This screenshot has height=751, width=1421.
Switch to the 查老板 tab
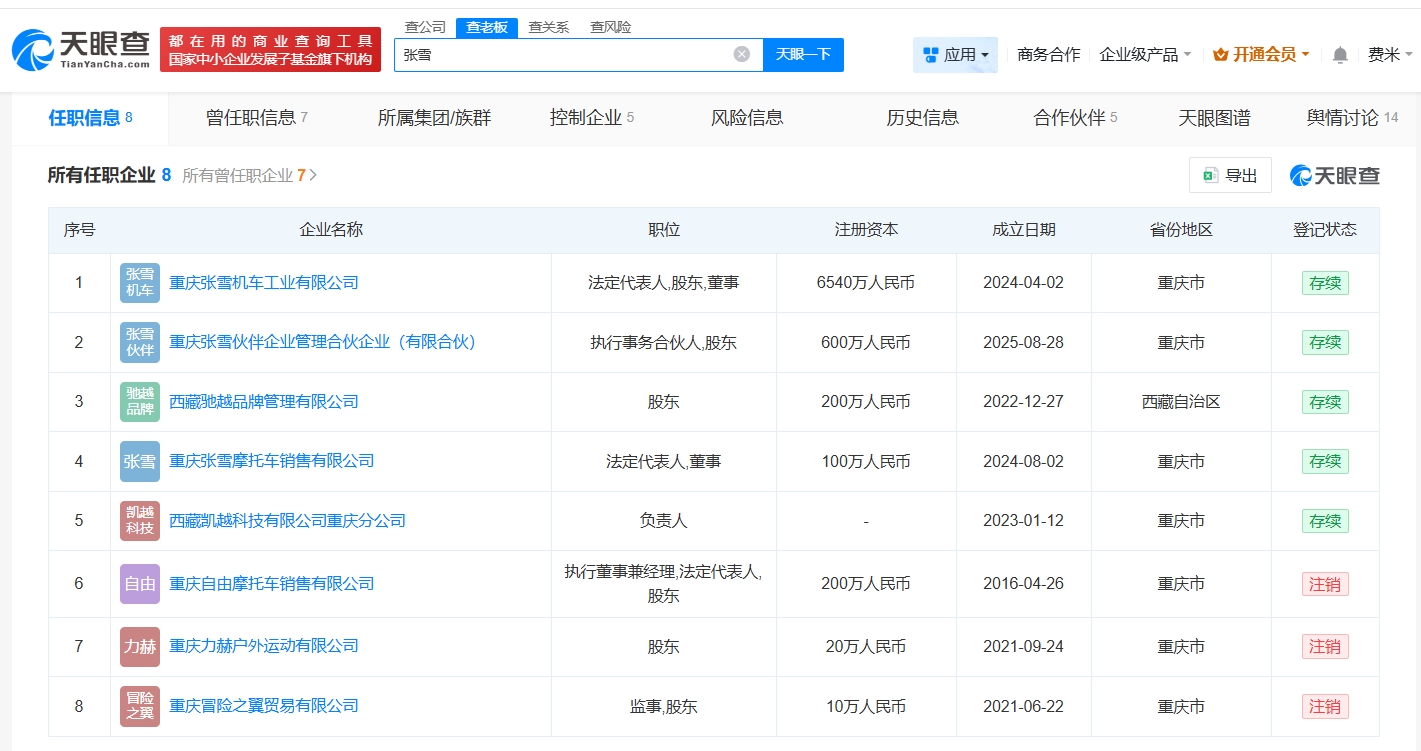pos(485,27)
